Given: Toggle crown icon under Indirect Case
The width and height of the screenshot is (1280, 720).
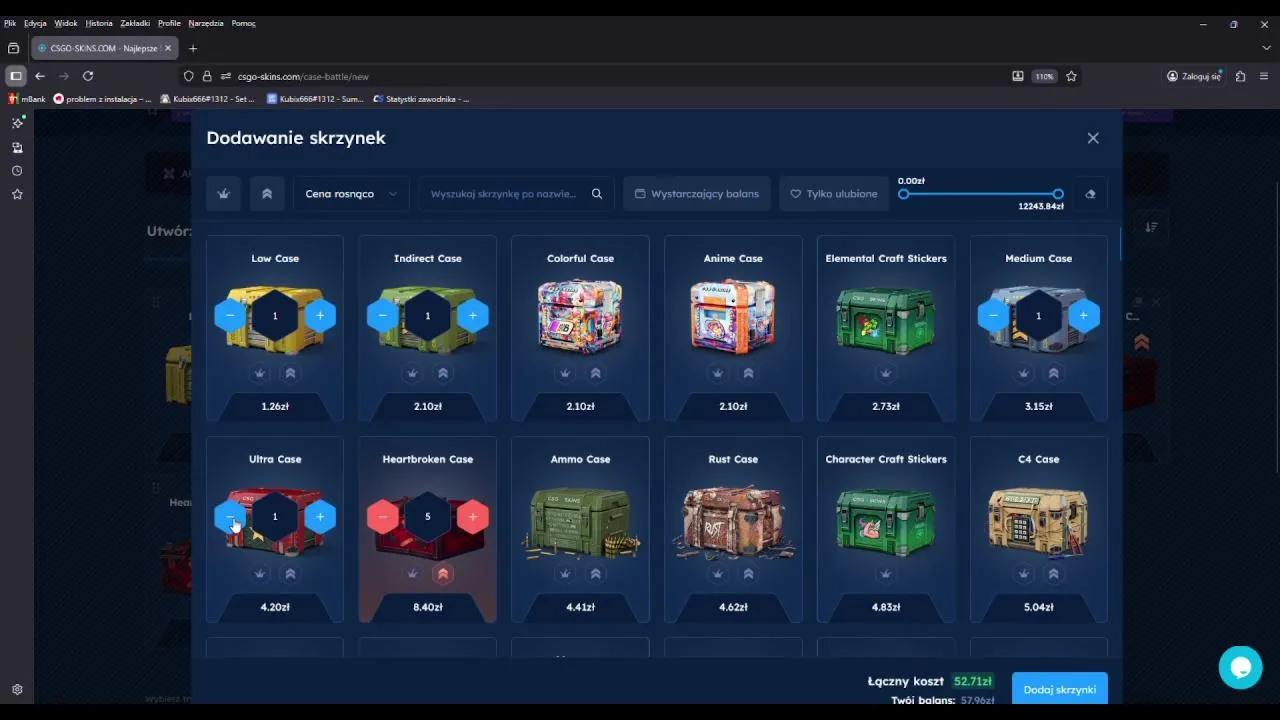Looking at the screenshot, I should (x=412, y=373).
